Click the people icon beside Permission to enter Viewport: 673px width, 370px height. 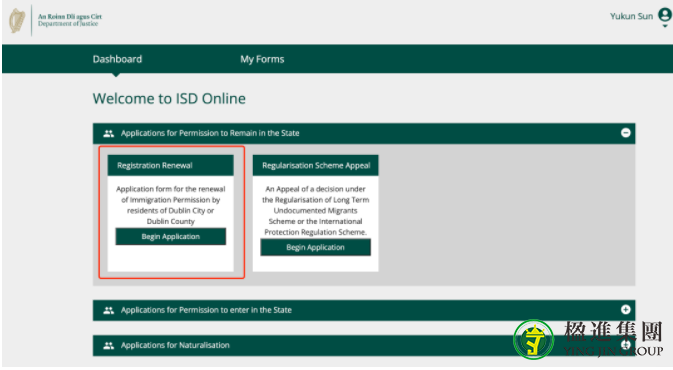click(x=109, y=310)
